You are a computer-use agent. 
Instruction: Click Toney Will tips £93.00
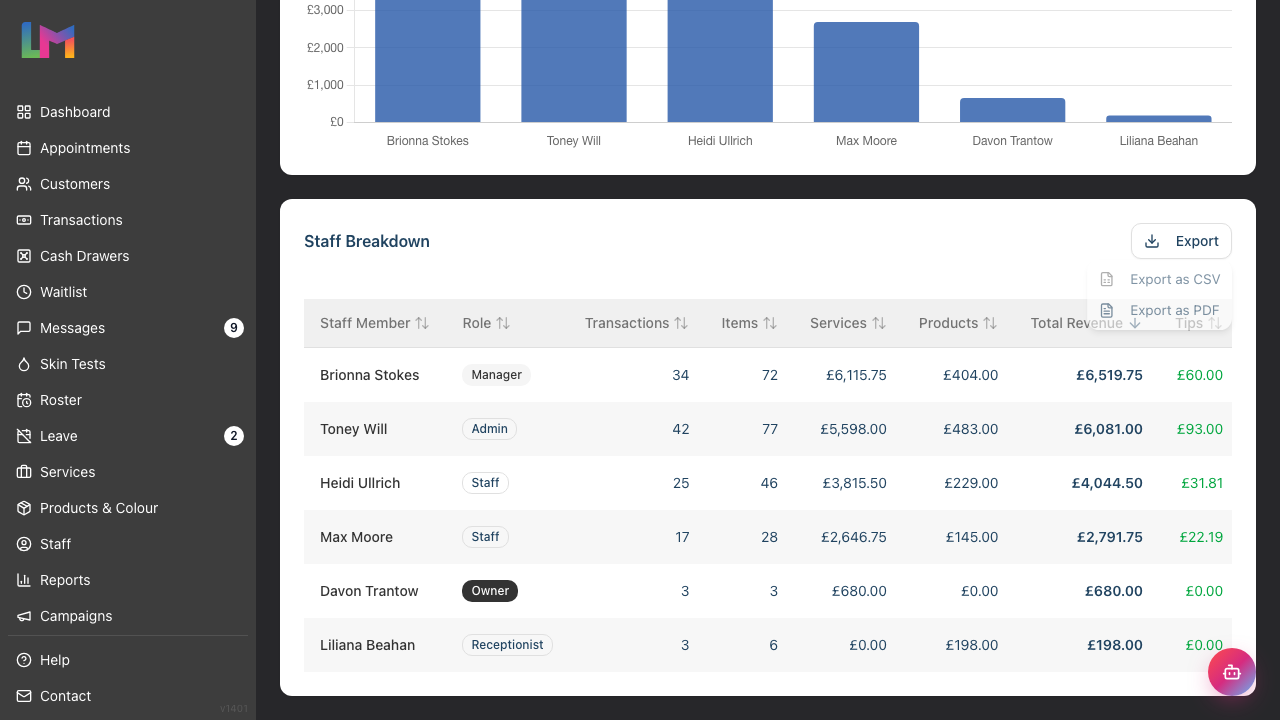point(1200,429)
